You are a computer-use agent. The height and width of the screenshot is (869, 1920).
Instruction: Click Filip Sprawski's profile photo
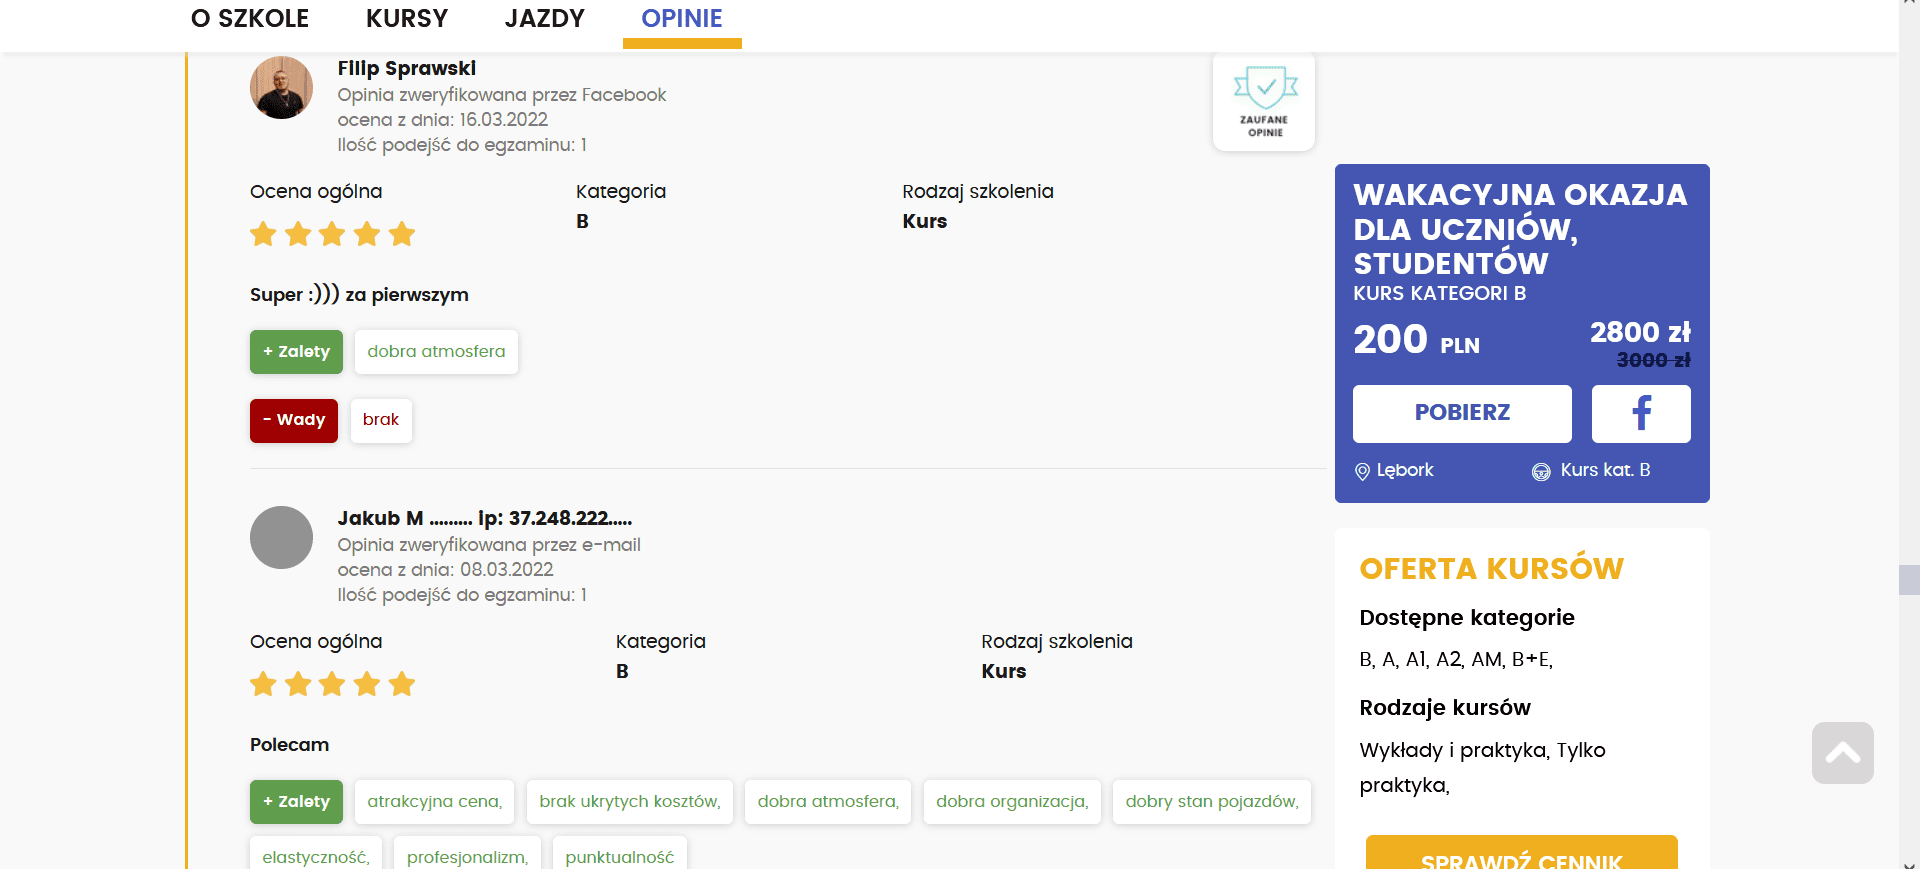tap(281, 88)
